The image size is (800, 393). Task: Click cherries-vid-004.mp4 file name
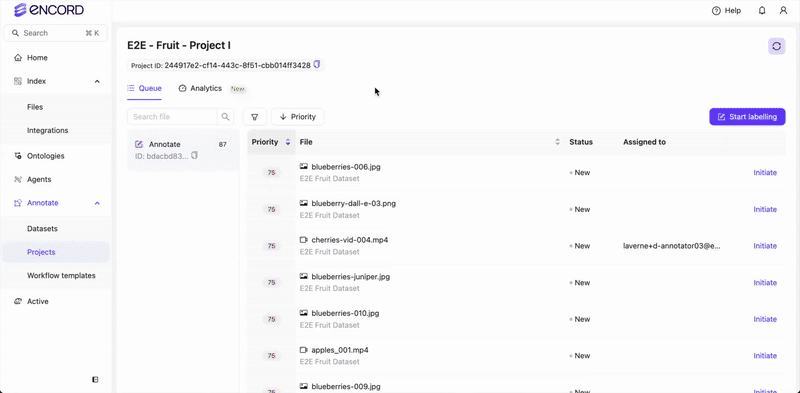(x=349, y=240)
